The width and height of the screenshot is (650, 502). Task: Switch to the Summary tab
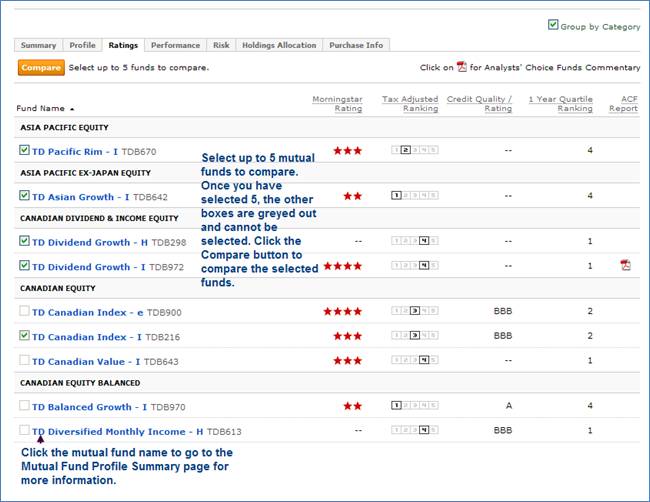(x=38, y=45)
